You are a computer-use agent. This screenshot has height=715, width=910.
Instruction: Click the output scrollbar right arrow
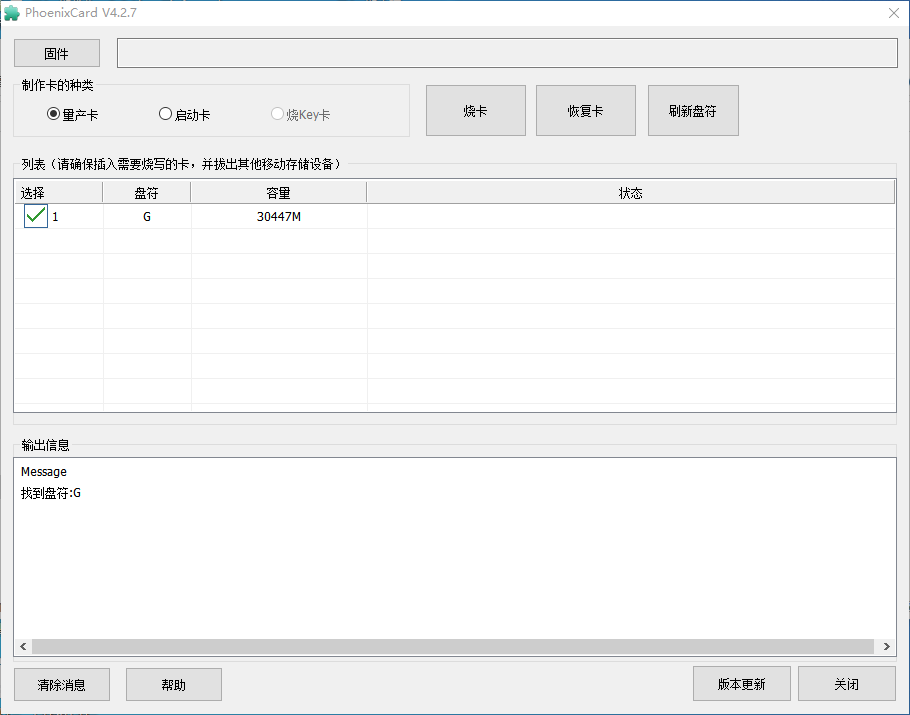pos(886,647)
